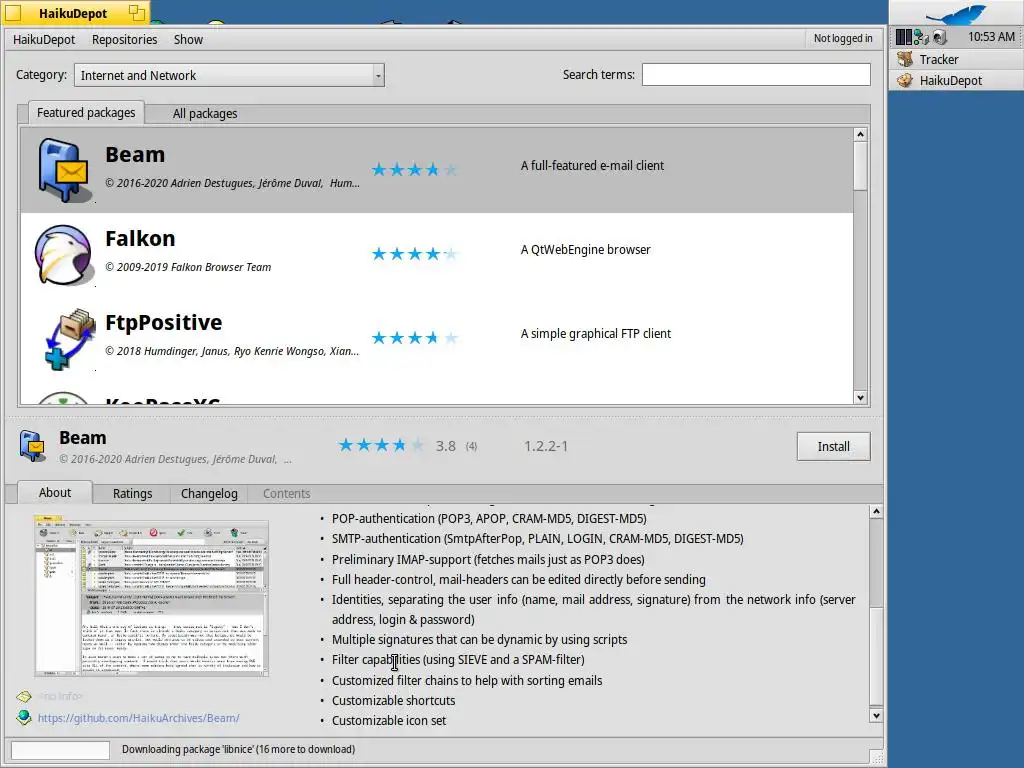Click the description scroll up arrow
1024x768 pixels.
[876, 511]
